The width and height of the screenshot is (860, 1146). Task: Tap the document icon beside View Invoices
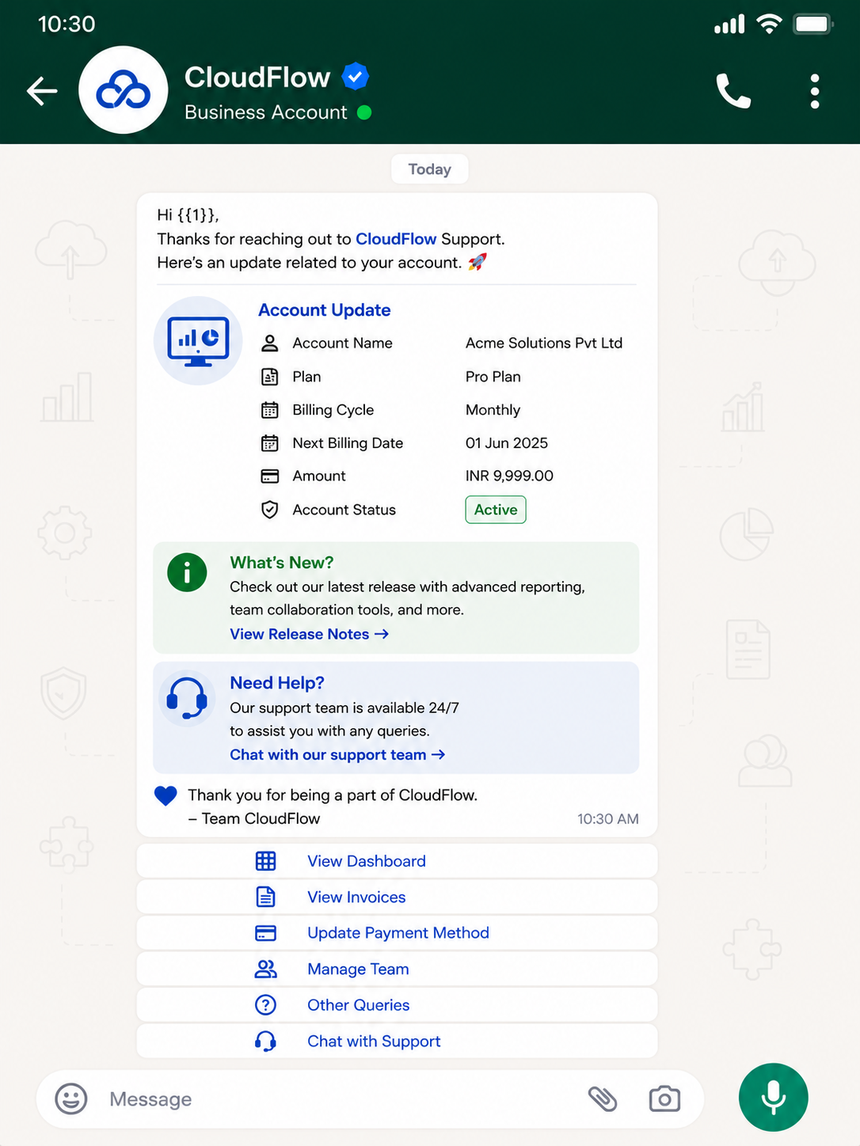coord(266,897)
